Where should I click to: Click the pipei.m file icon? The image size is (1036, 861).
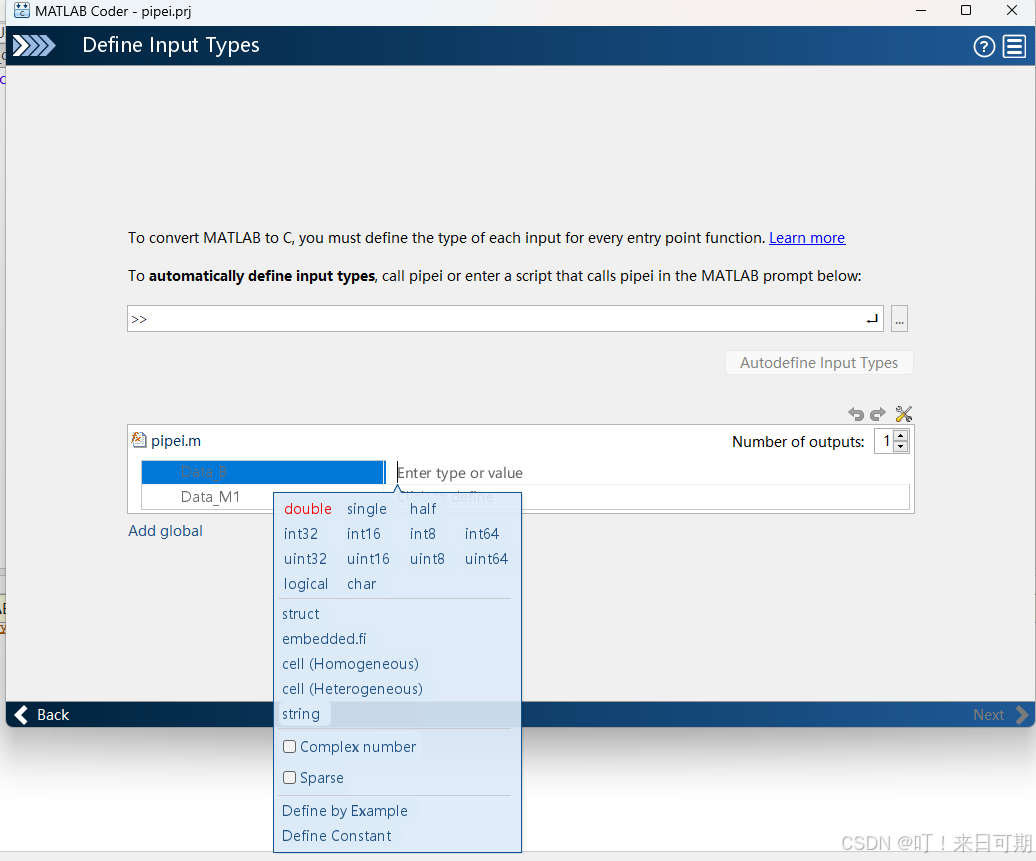point(138,440)
